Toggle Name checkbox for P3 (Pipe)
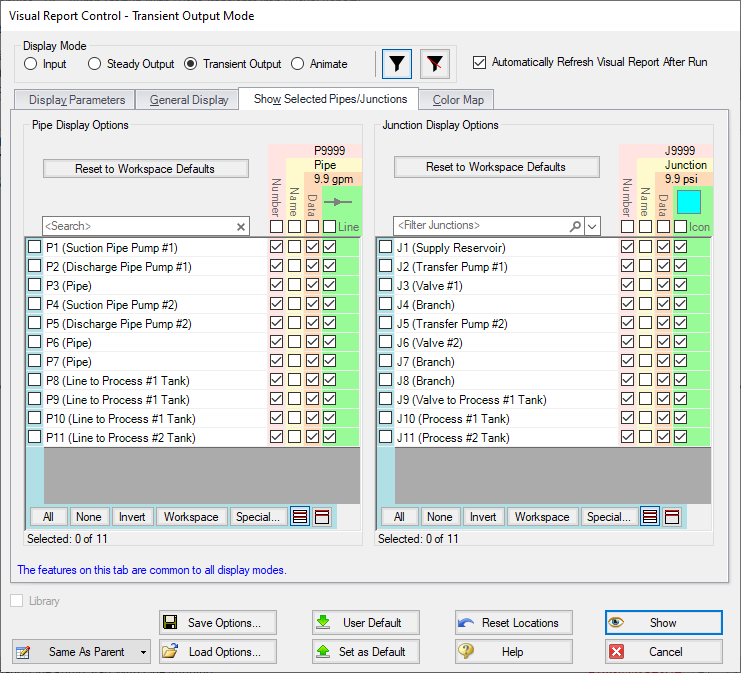 pos(294,285)
